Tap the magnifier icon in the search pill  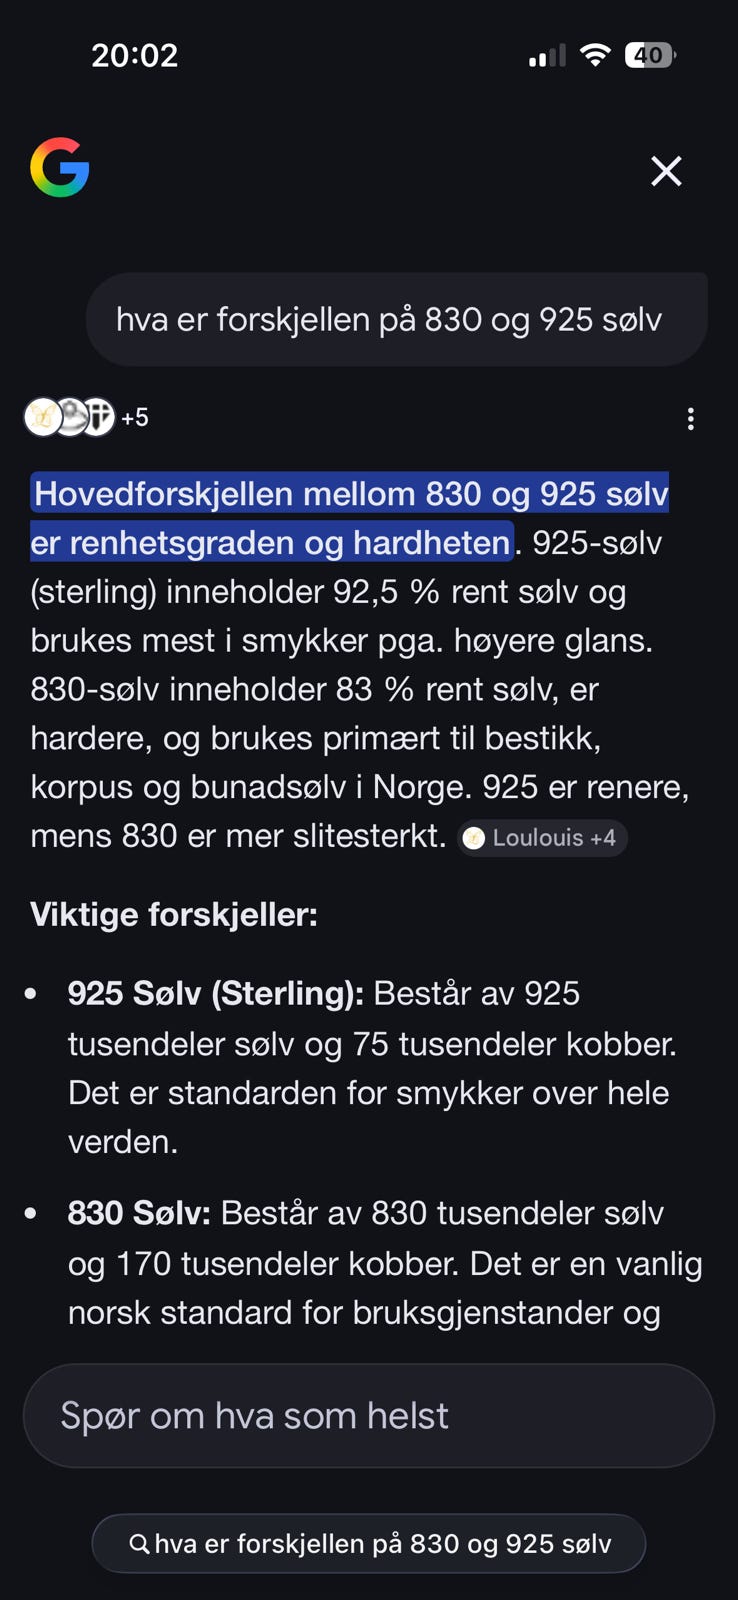click(140, 1544)
